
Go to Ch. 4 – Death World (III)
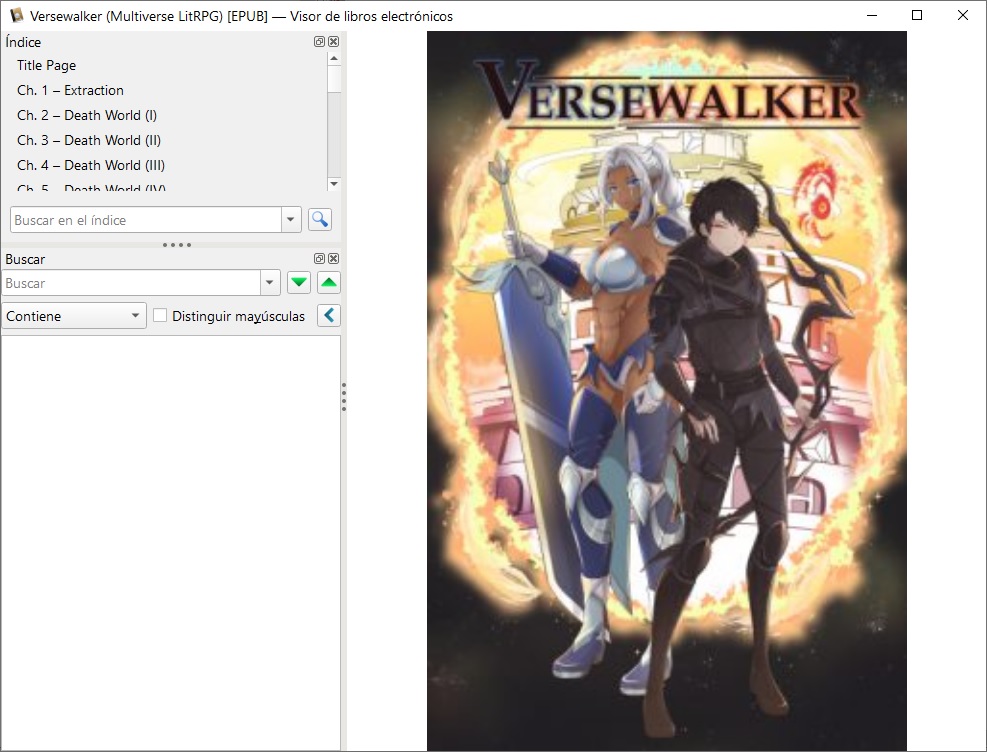[91, 165]
